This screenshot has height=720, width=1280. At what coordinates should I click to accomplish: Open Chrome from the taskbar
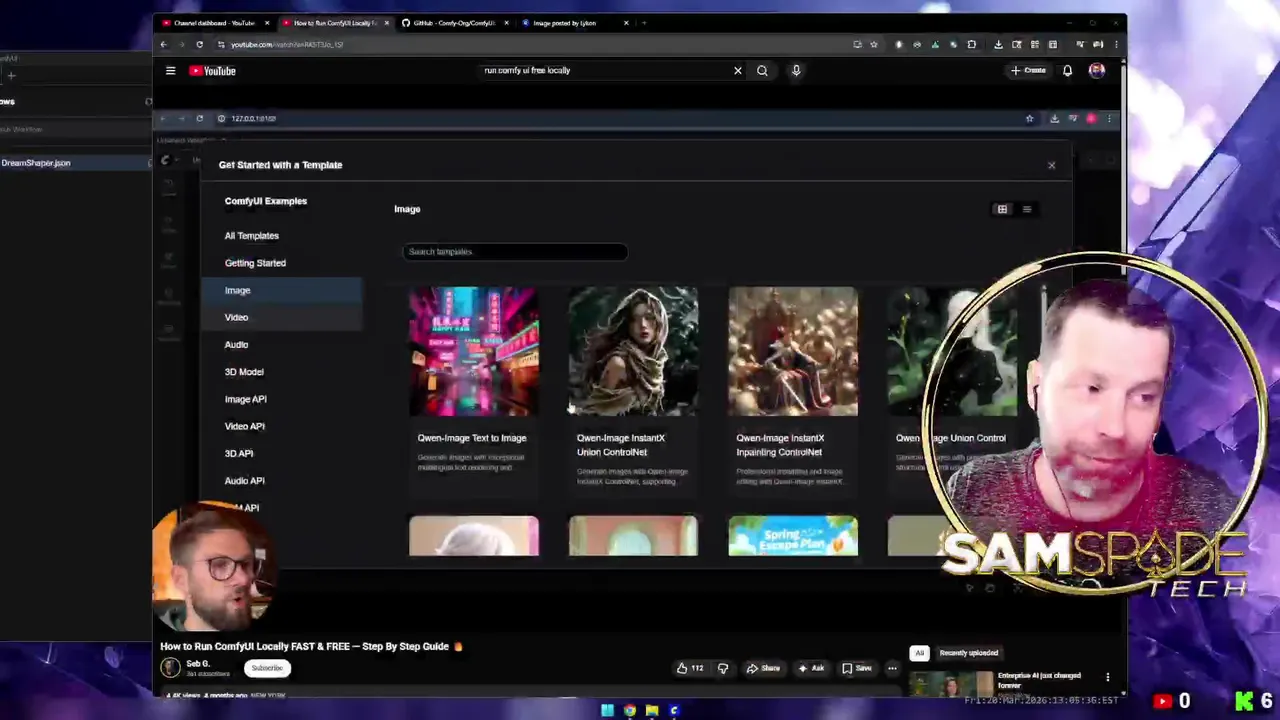629,711
